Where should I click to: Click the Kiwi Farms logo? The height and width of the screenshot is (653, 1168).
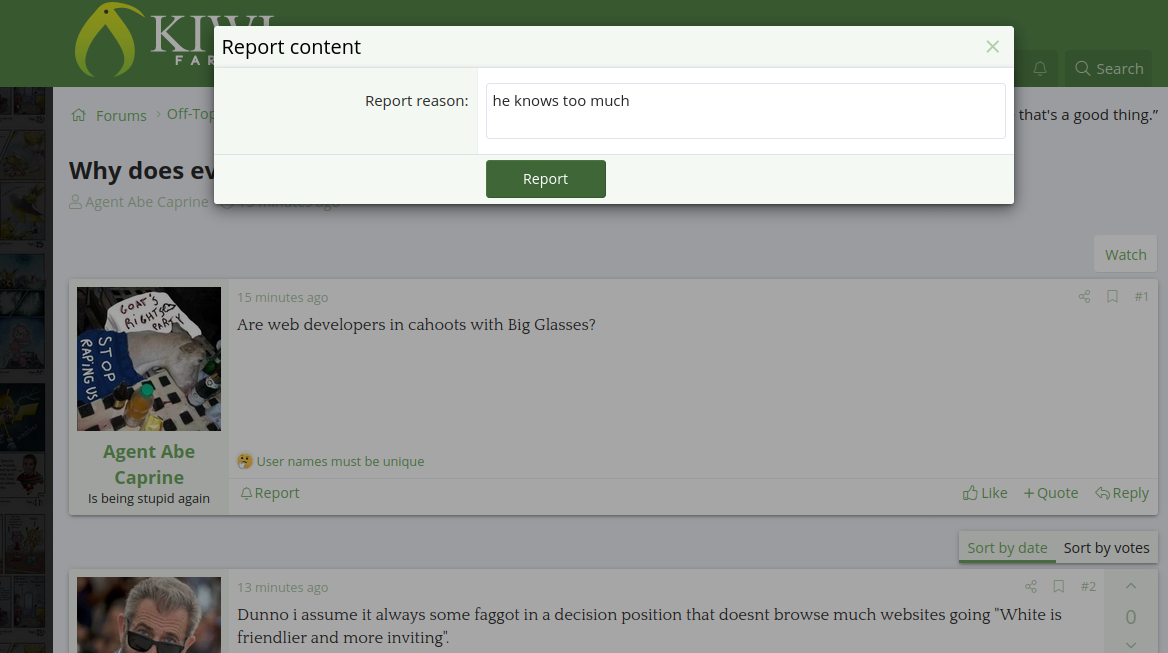click(144, 40)
